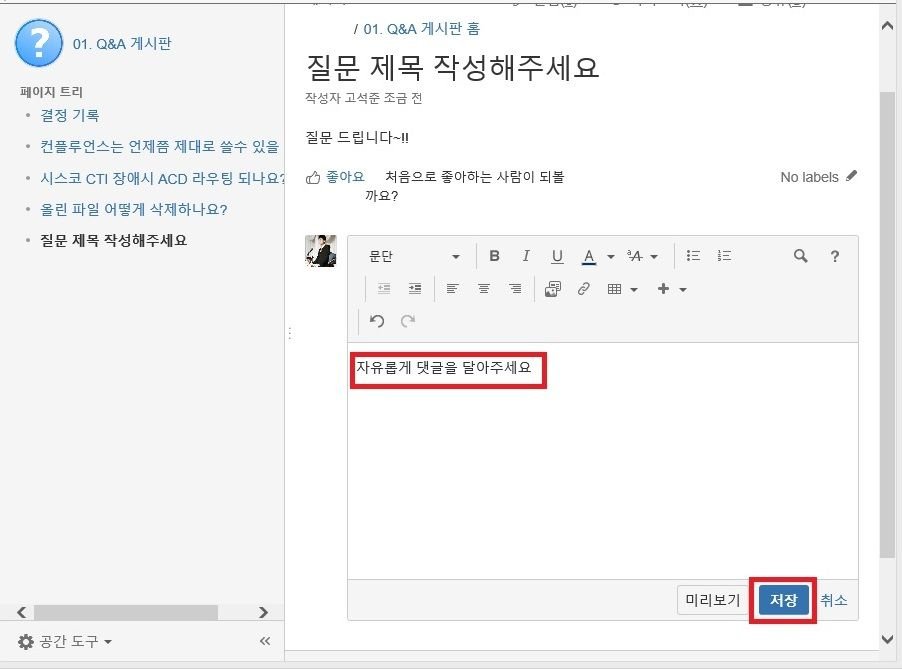Open the 결정 기록 page

70,115
